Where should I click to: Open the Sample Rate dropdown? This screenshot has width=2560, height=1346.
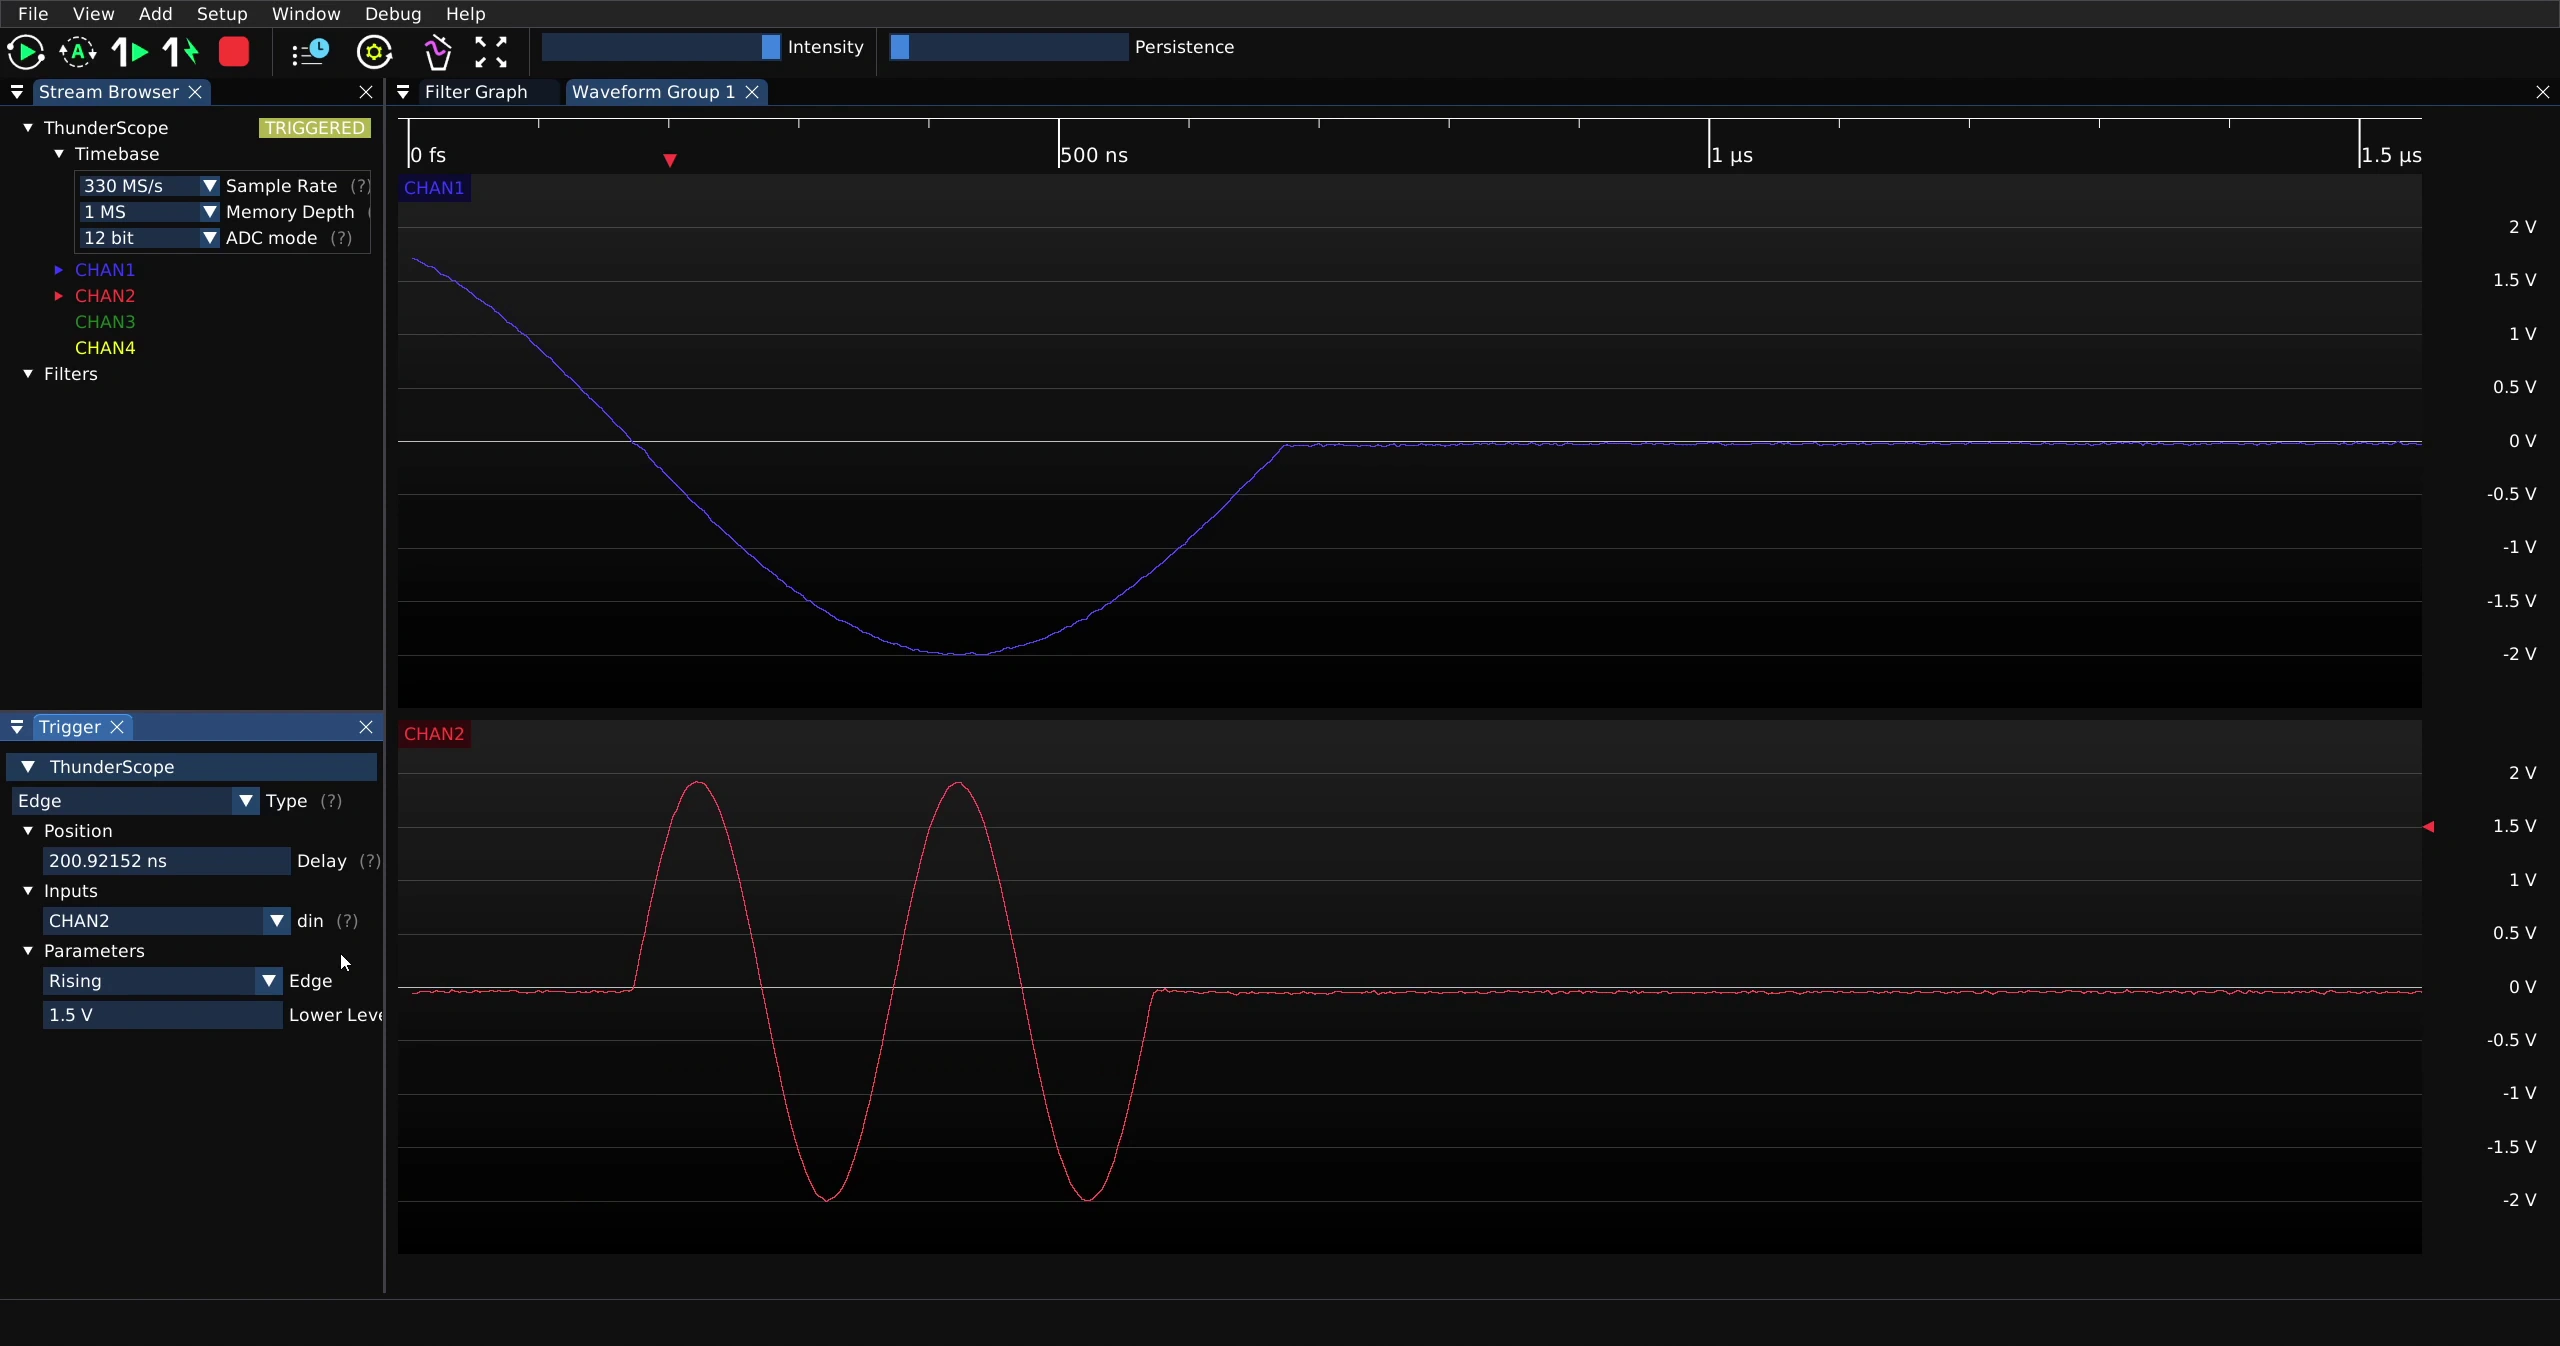coord(148,186)
